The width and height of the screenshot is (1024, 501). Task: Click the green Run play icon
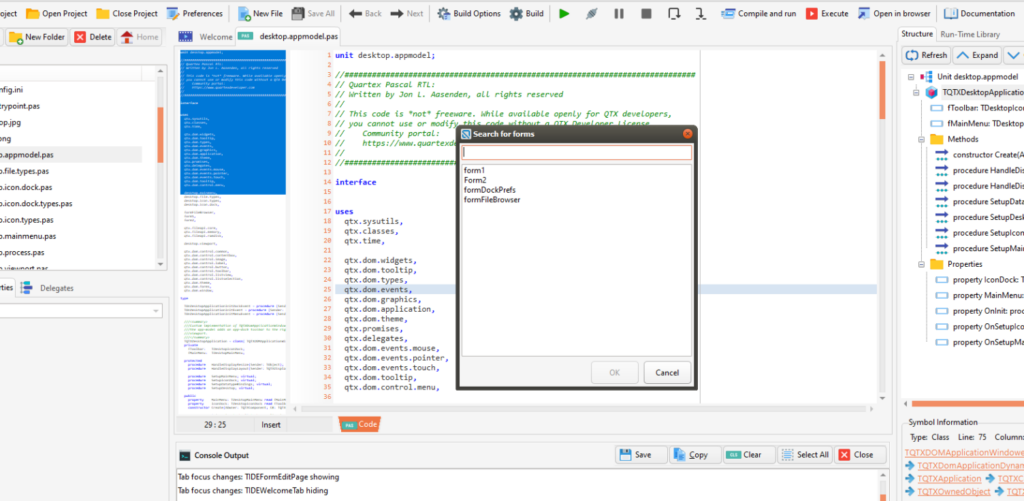[565, 14]
